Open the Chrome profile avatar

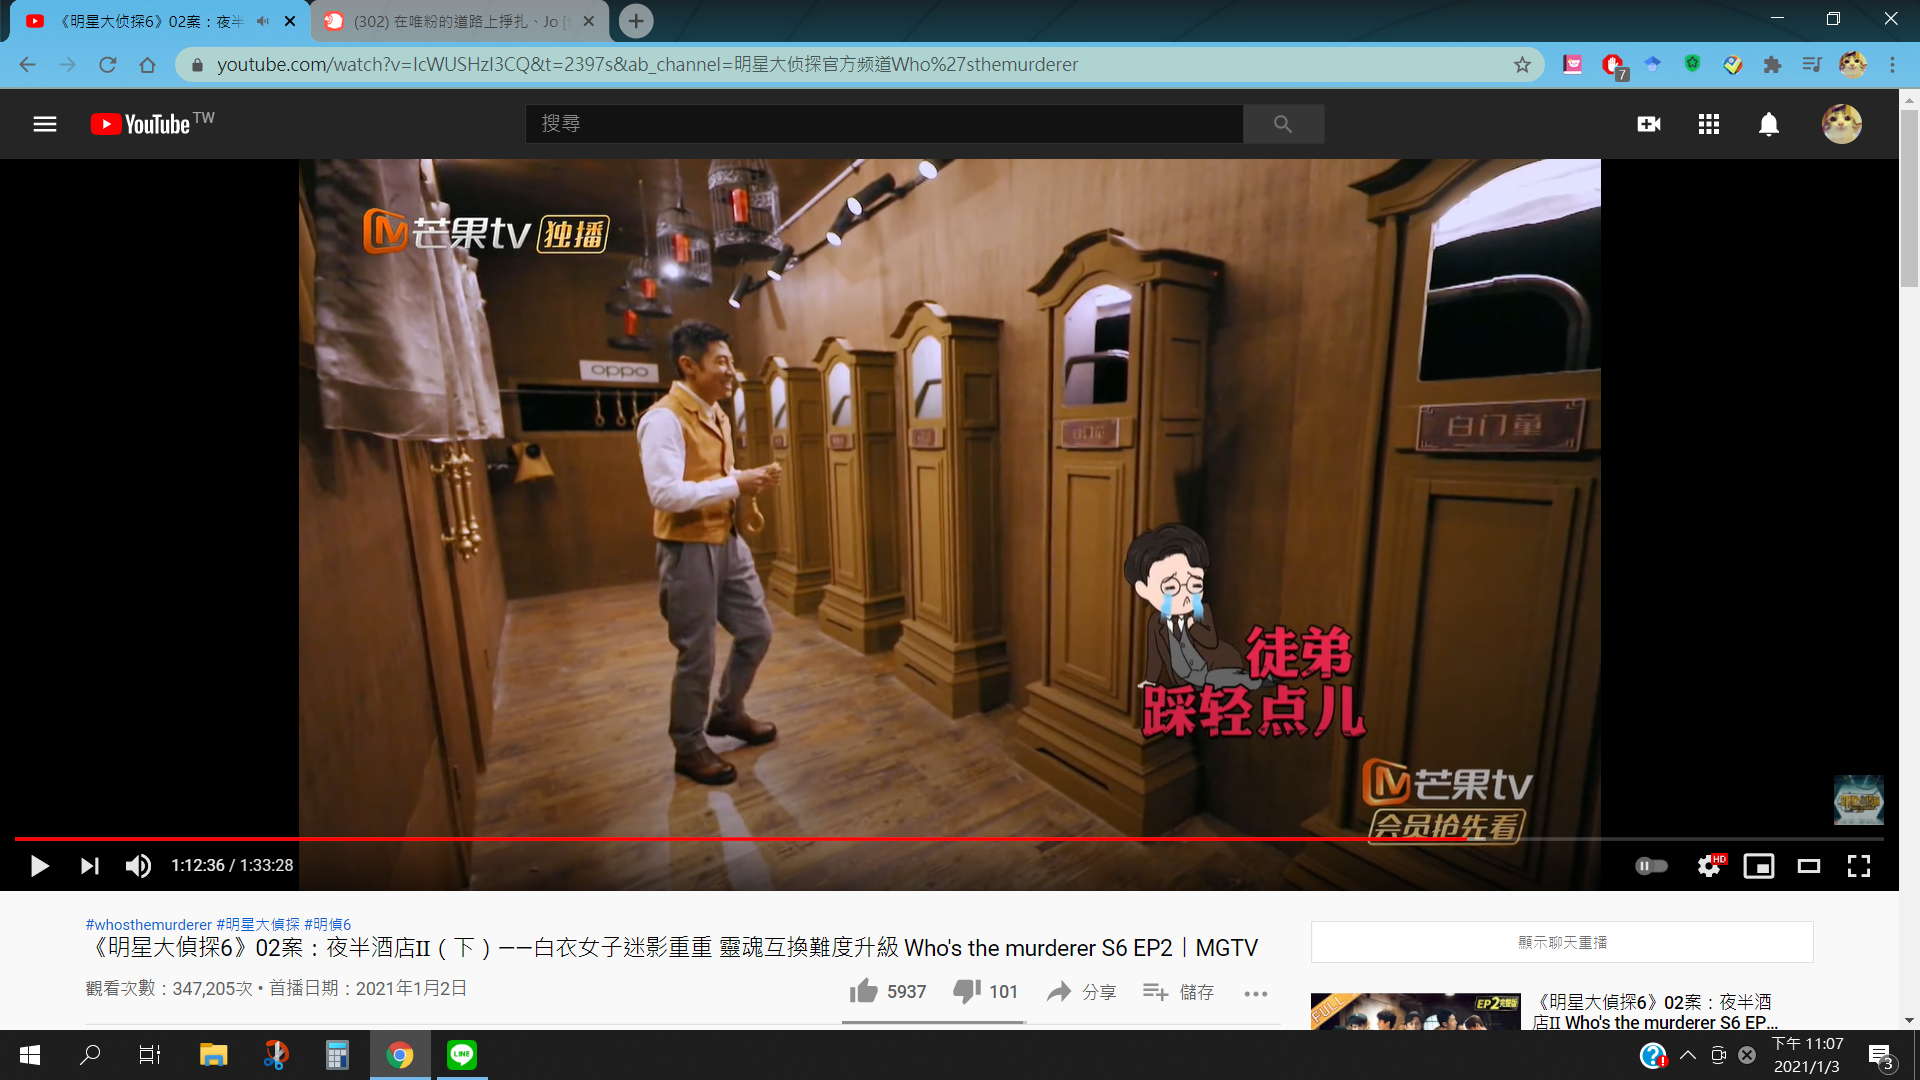click(x=1852, y=64)
